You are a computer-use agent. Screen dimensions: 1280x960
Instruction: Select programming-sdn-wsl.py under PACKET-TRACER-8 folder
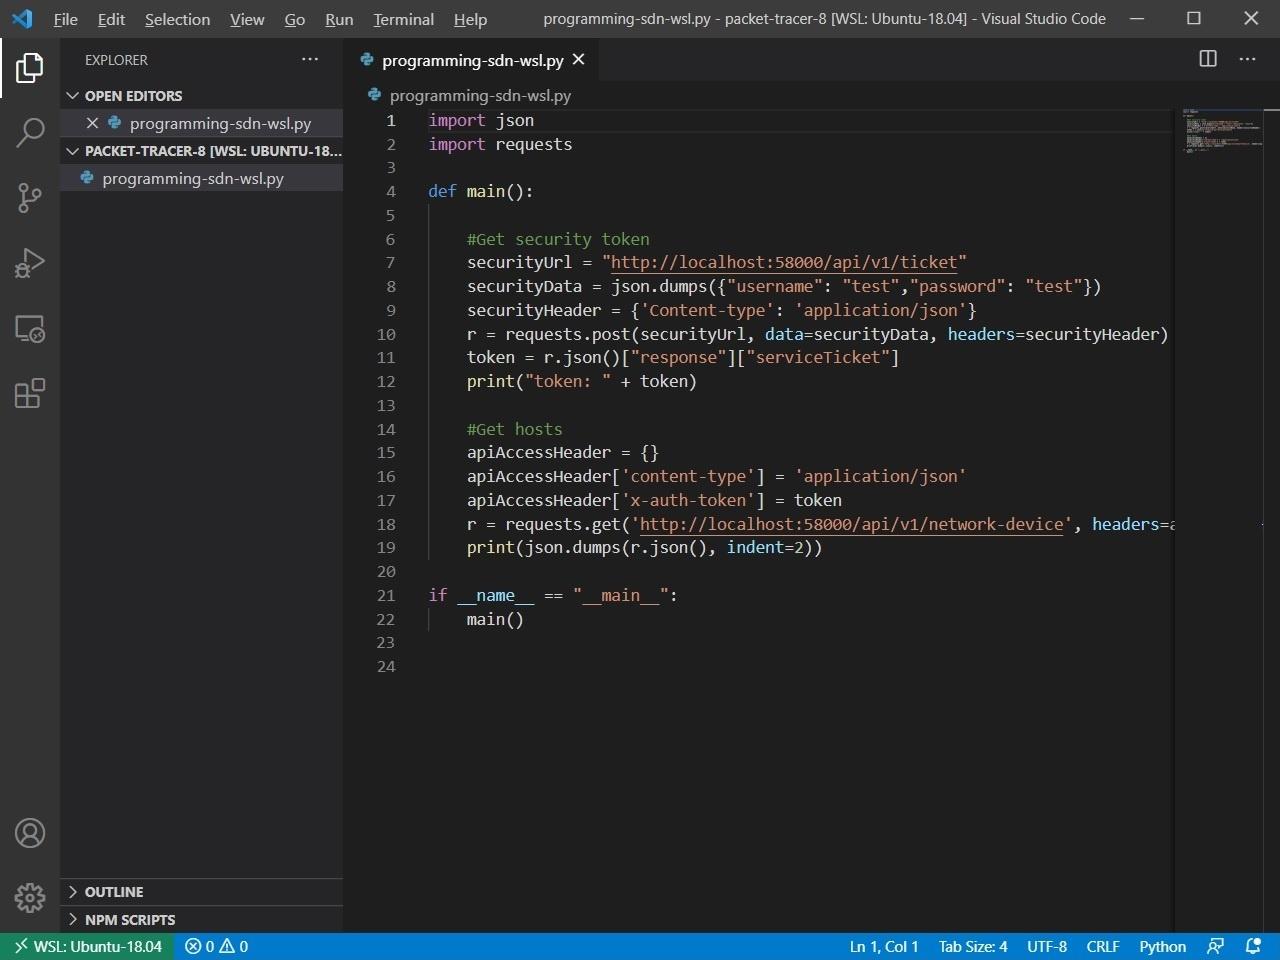point(200,178)
